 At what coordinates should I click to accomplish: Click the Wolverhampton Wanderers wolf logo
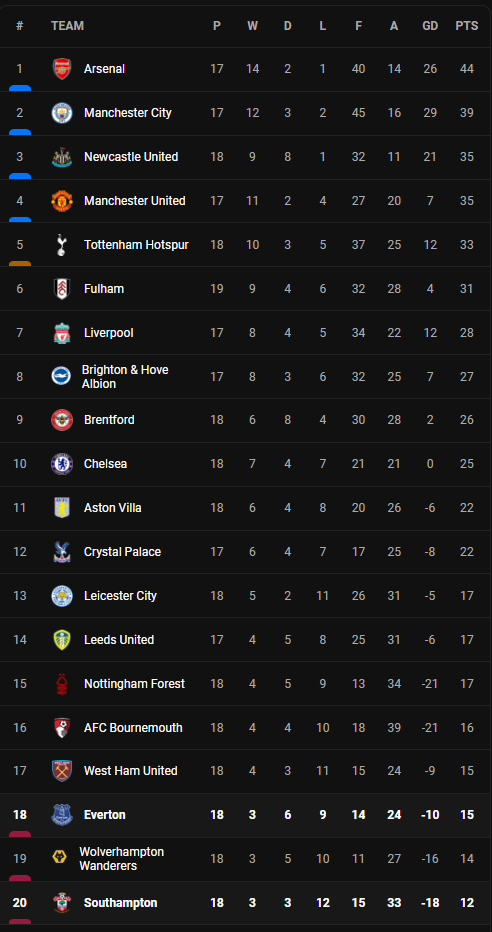tap(59, 858)
